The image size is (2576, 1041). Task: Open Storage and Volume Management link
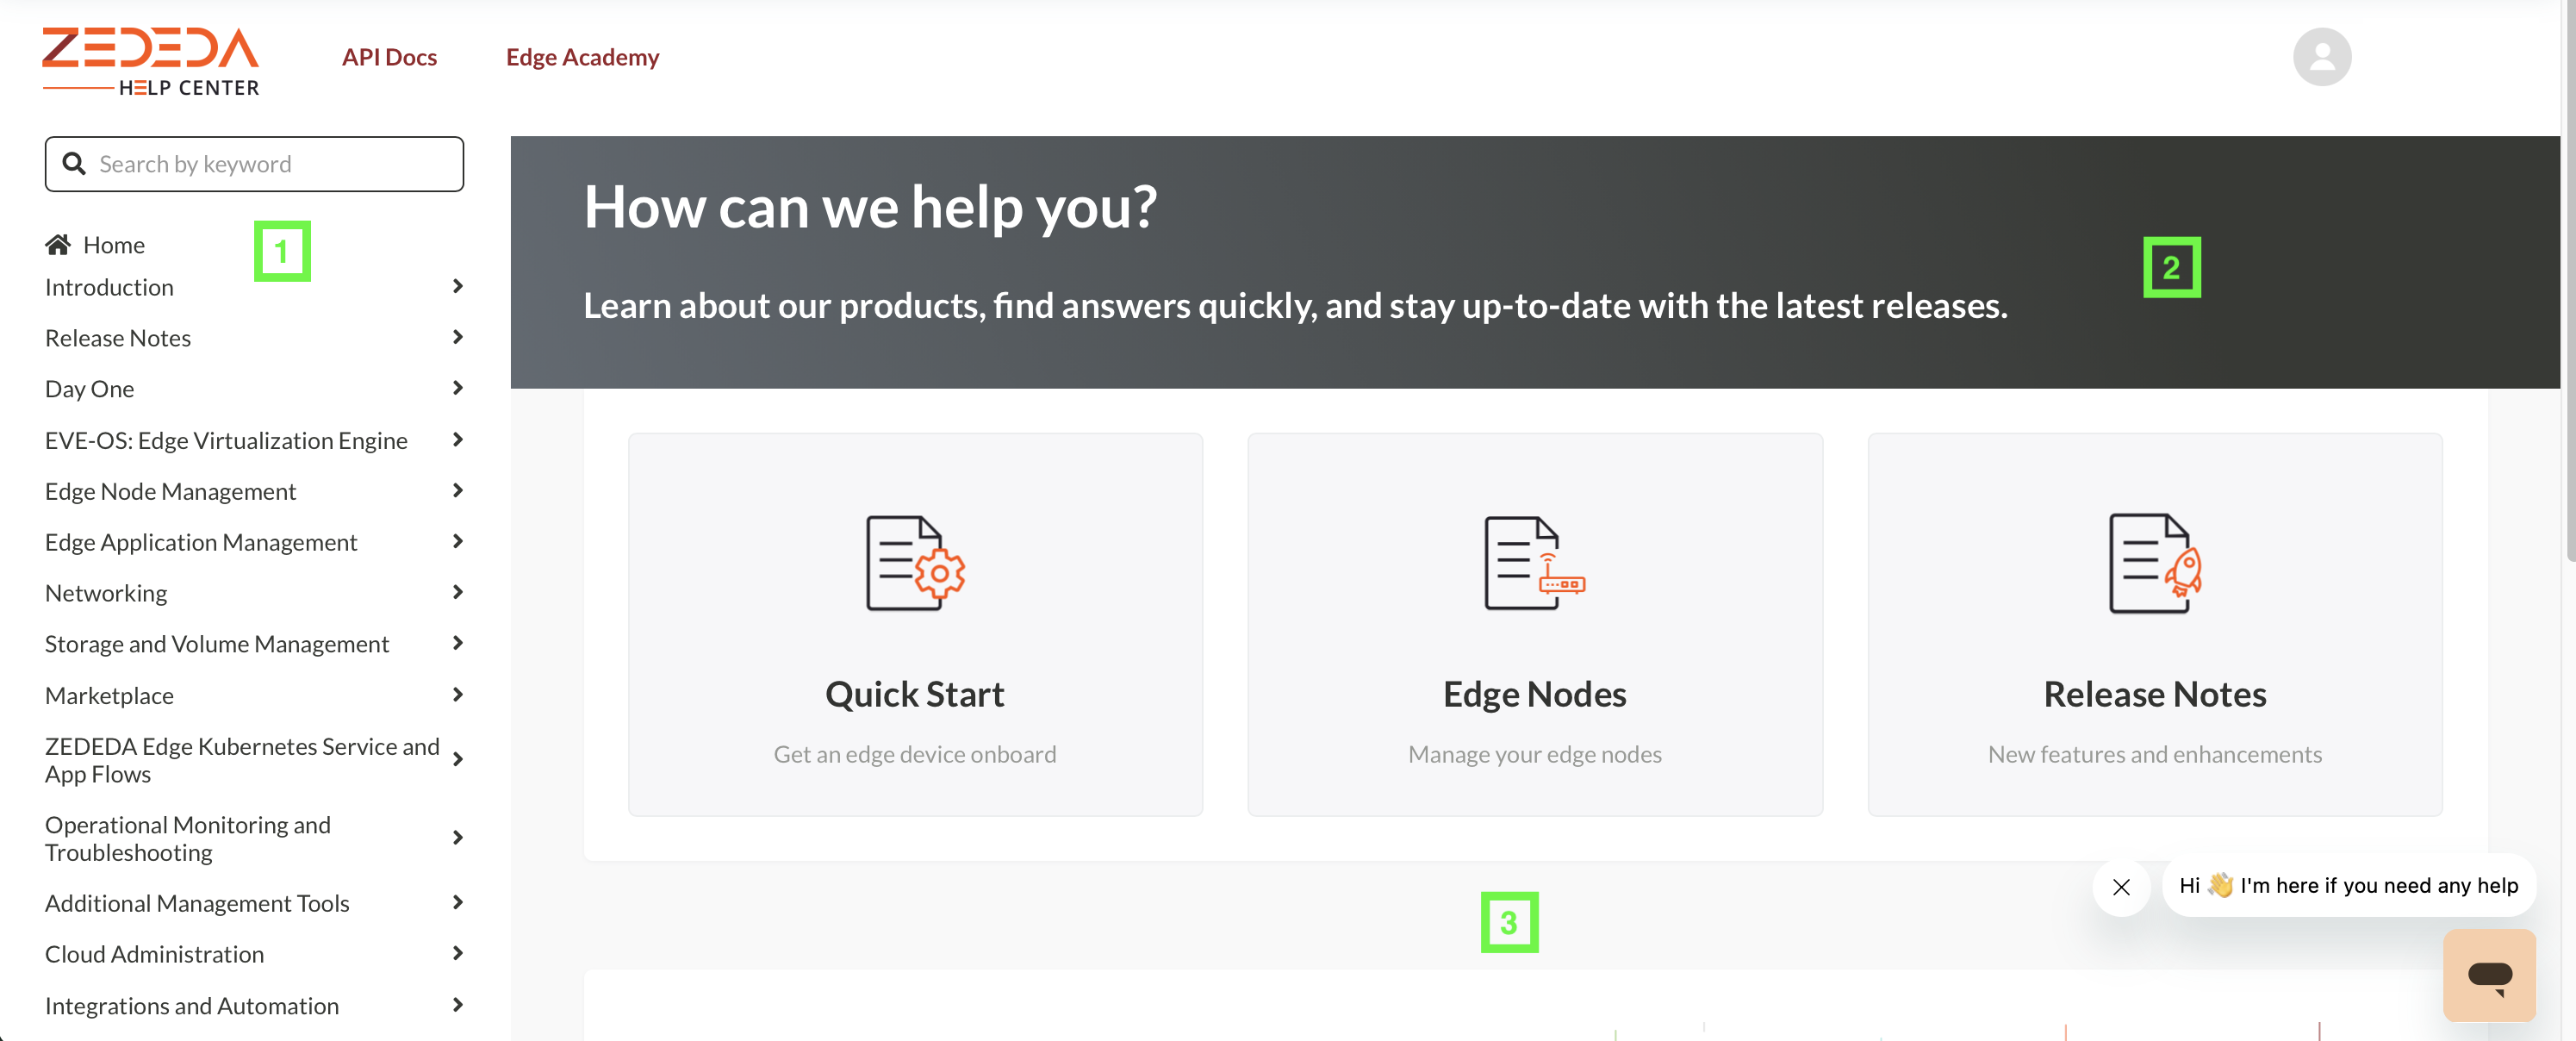(217, 644)
